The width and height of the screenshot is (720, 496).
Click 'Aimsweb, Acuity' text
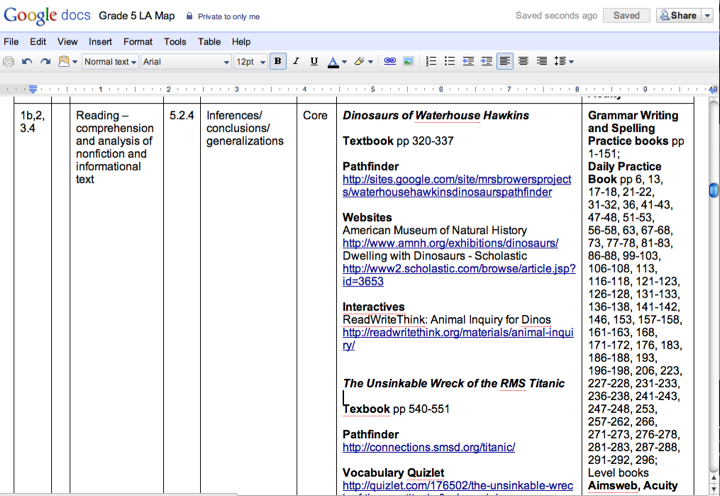[633, 486]
